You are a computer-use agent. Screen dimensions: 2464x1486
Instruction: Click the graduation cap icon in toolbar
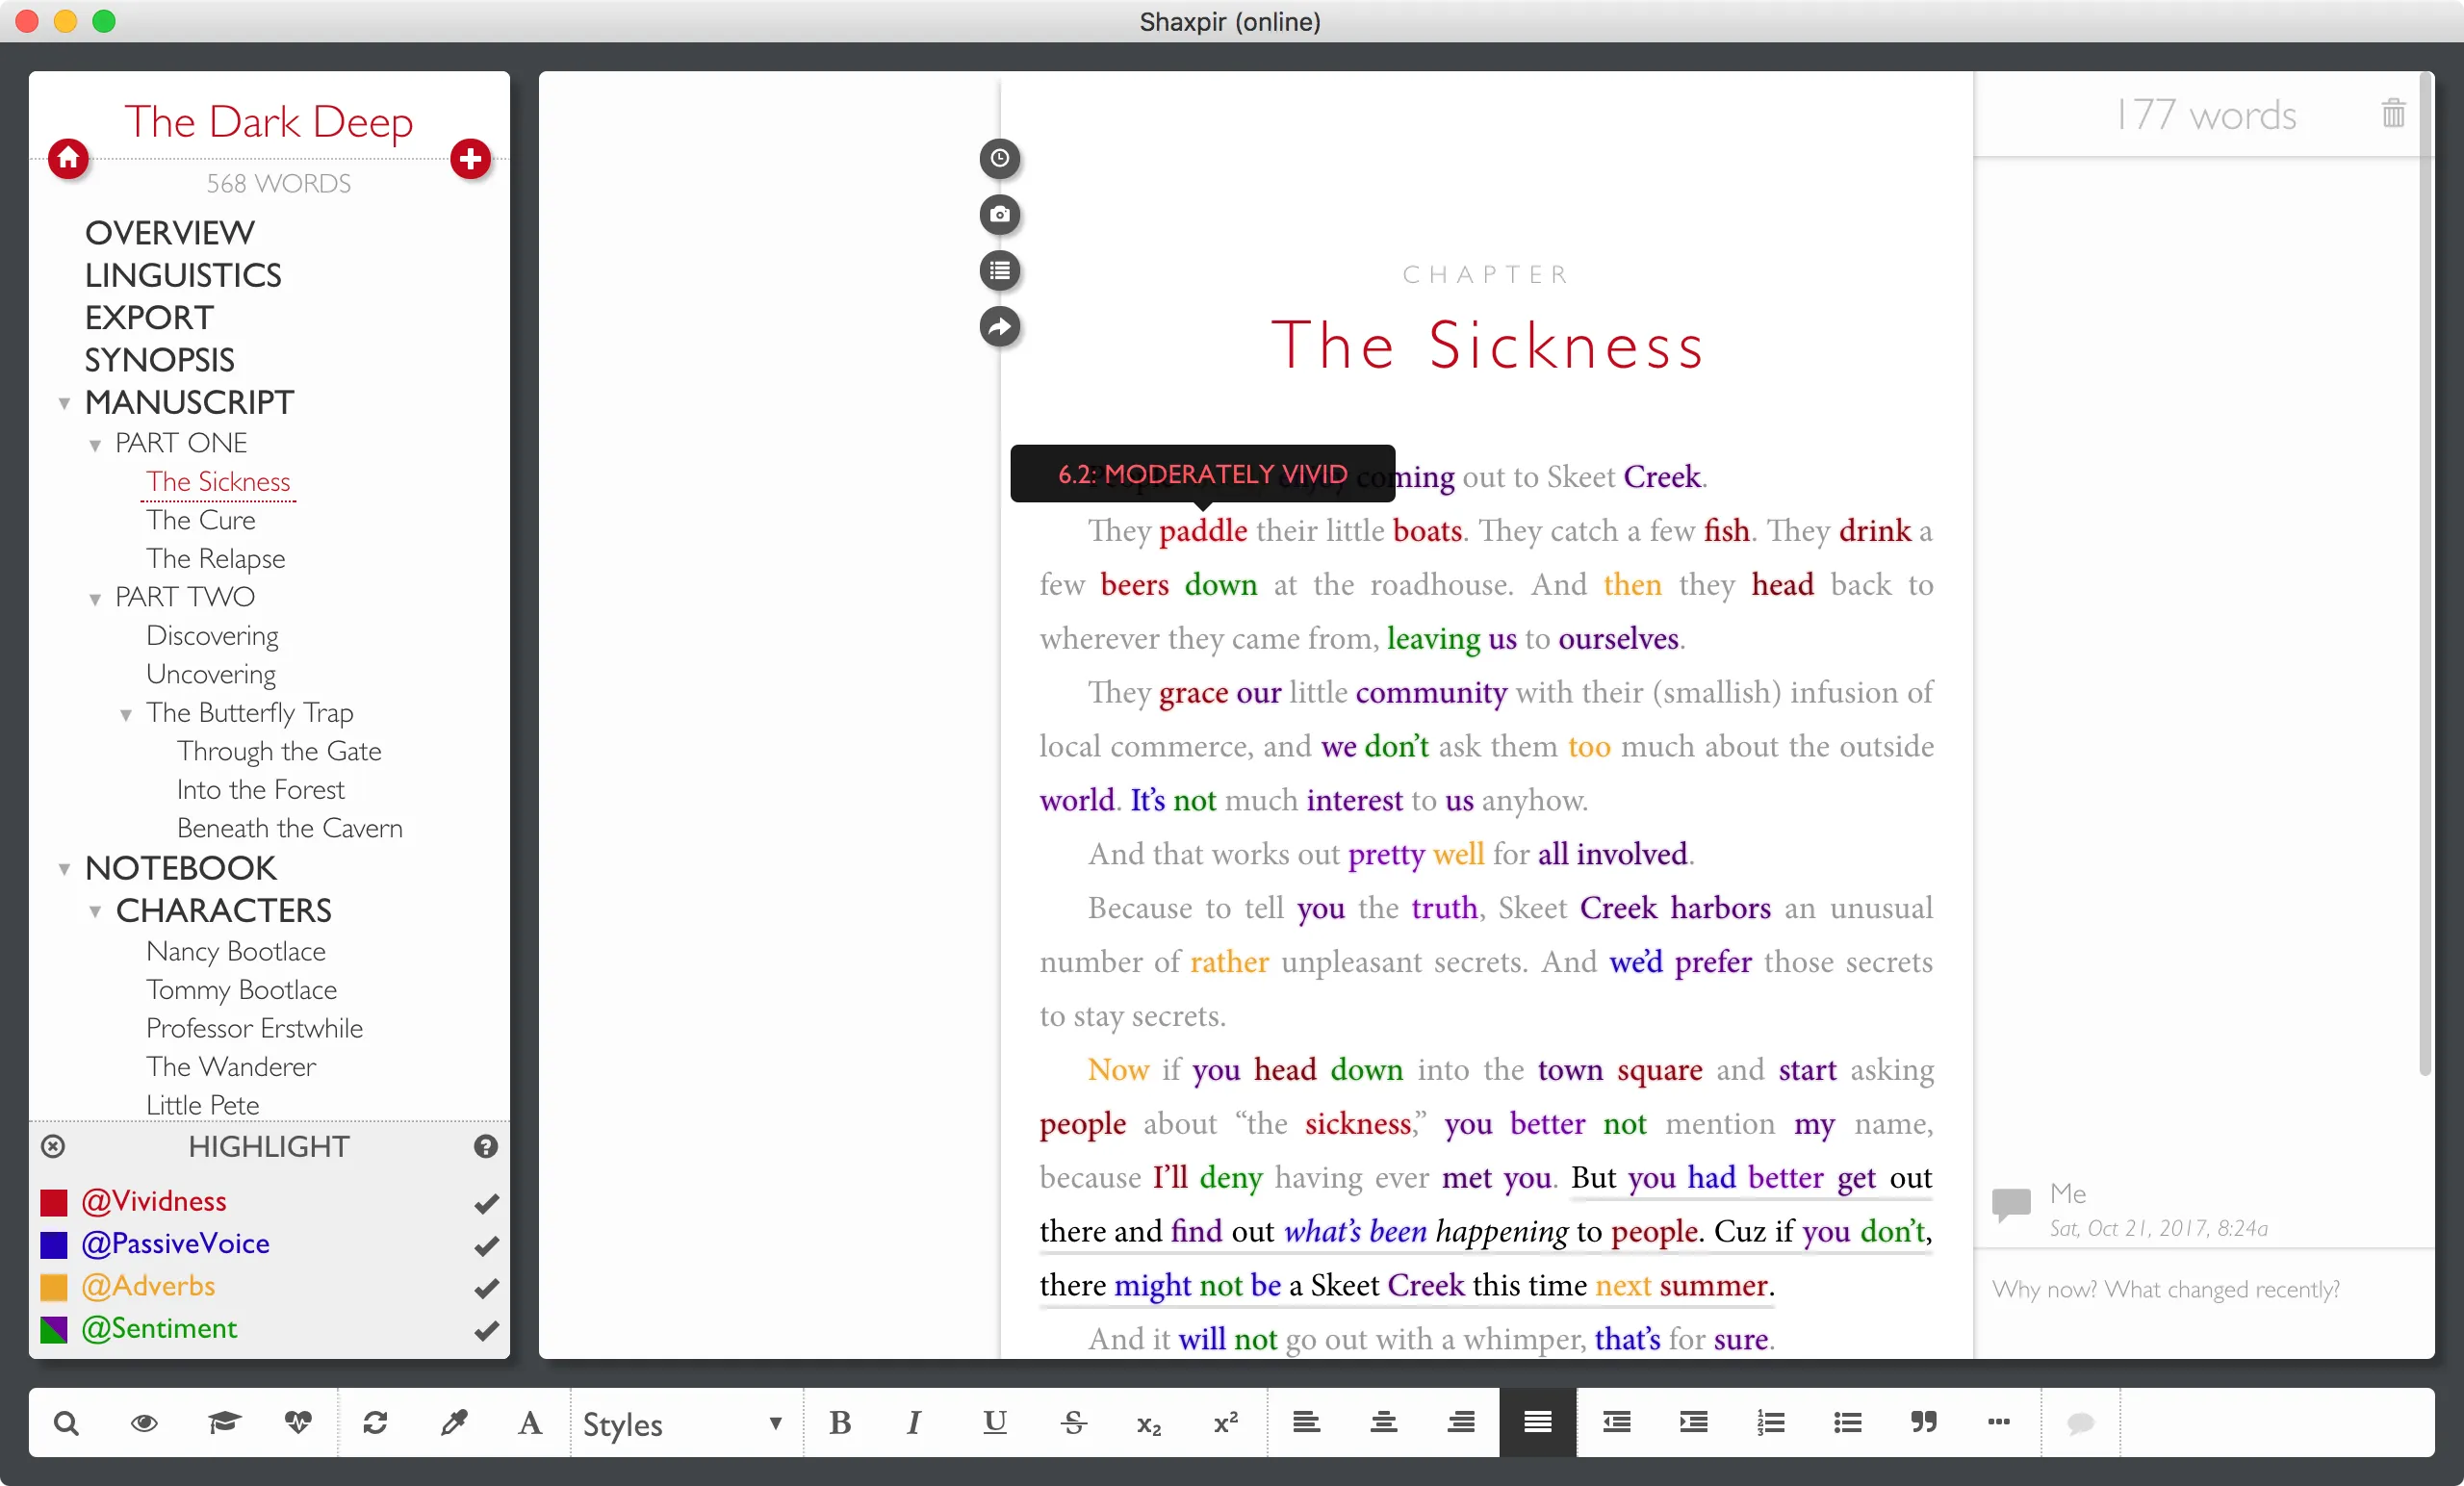click(x=223, y=1422)
